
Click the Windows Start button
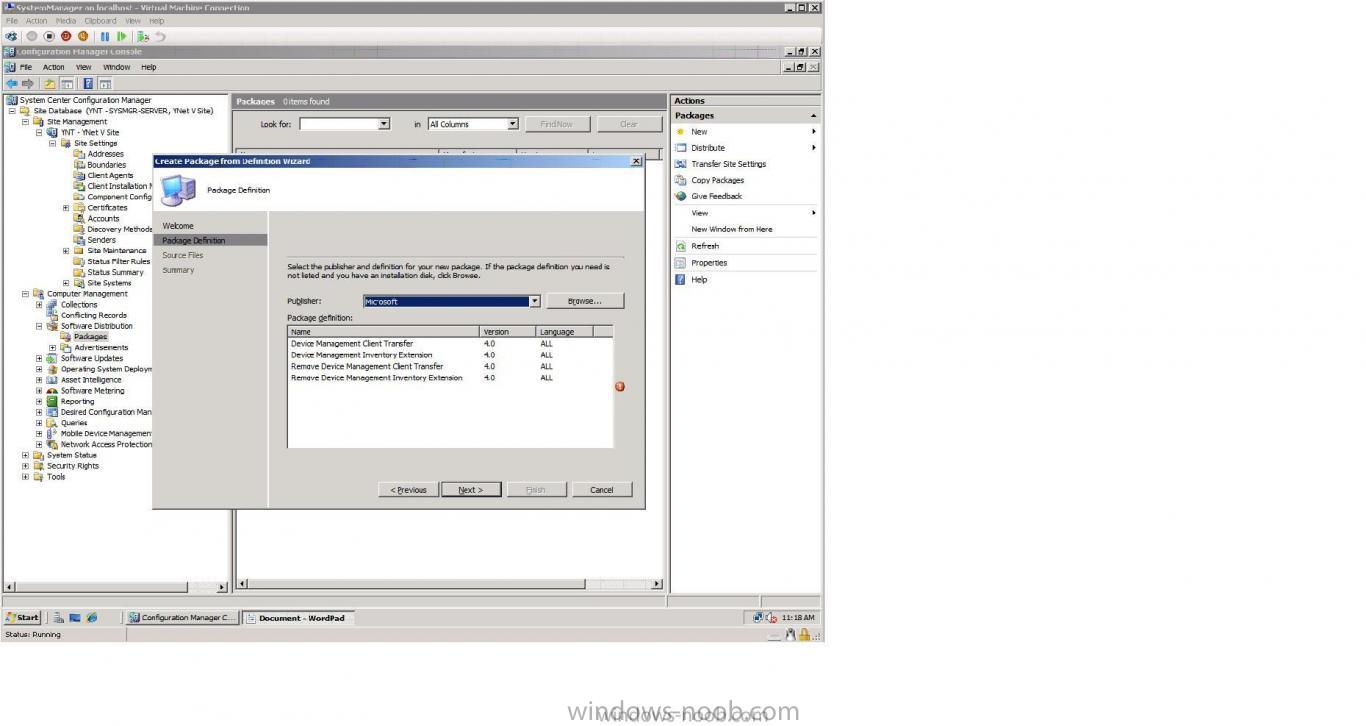23,618
